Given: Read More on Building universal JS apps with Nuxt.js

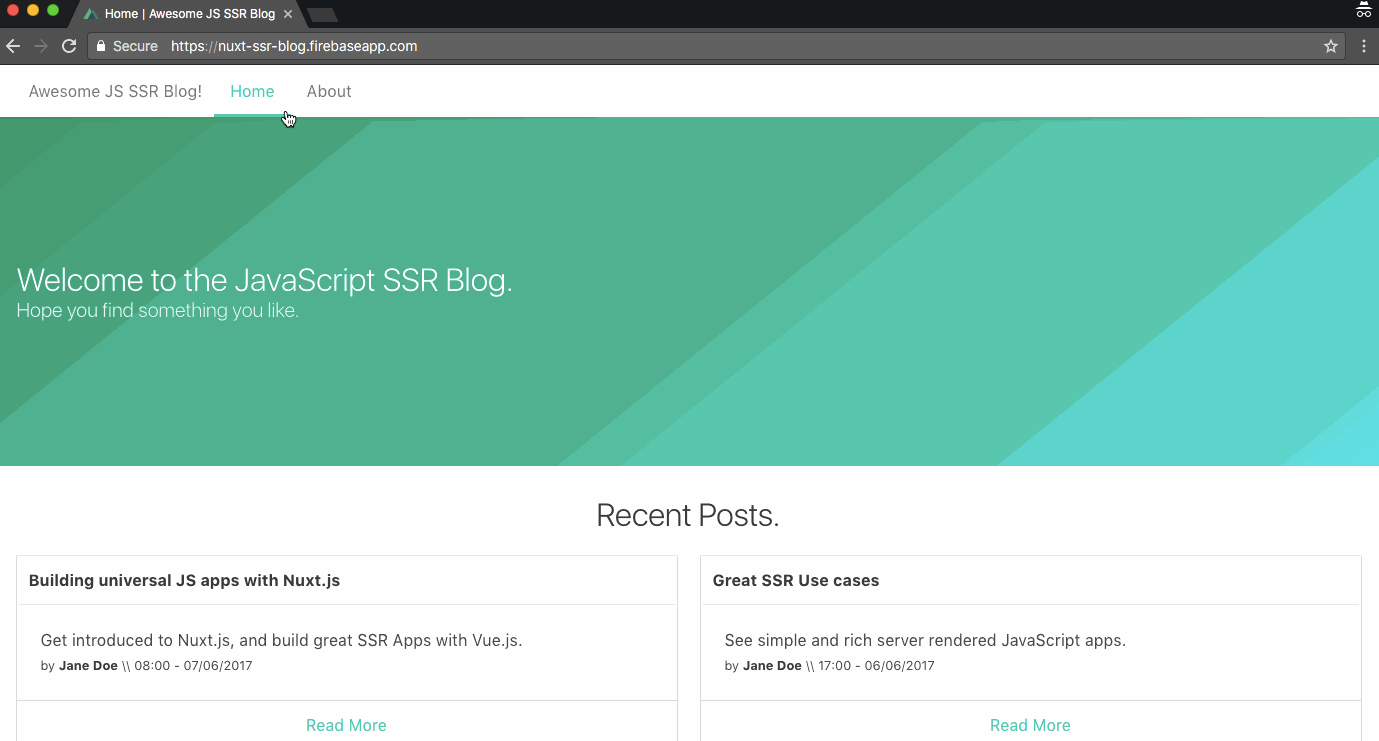Looking at the screenshot, I should point(346,724).
